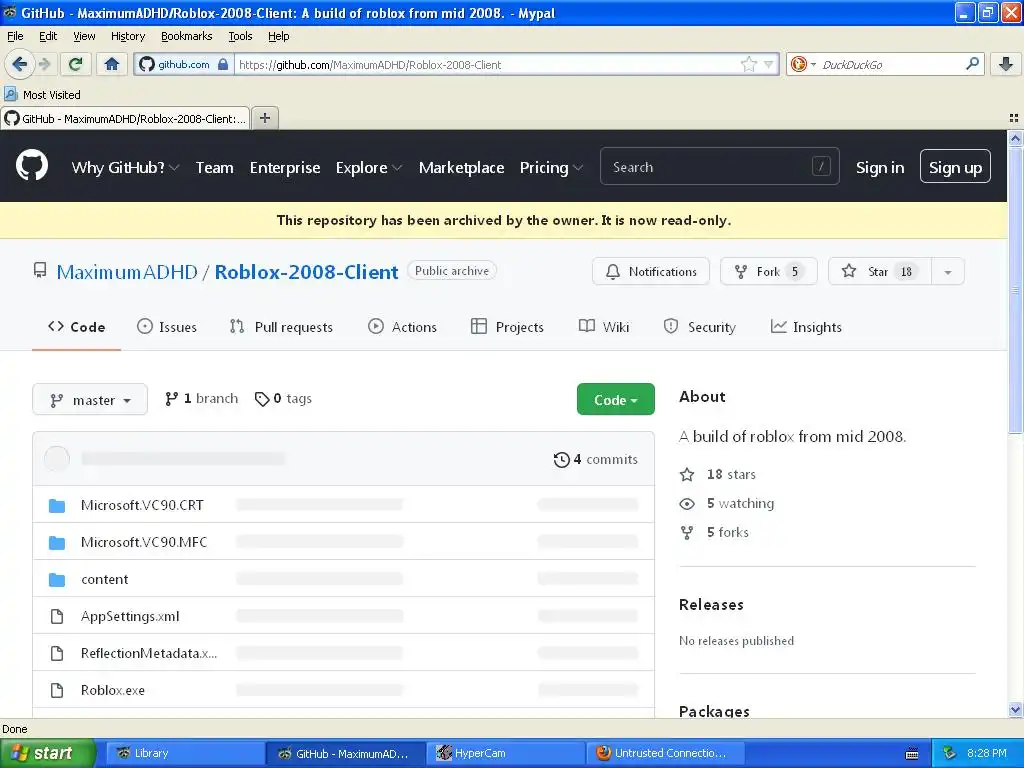The width and height of the screenshot is (1024, 768).
Task: Open the MaximumADHD owner link
Action: [127, 272]
